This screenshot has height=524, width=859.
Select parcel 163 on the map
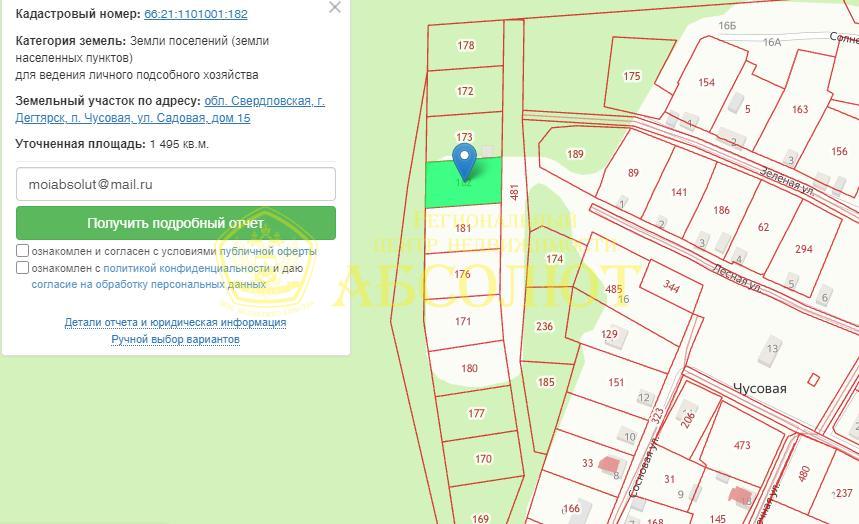point(800,109)
